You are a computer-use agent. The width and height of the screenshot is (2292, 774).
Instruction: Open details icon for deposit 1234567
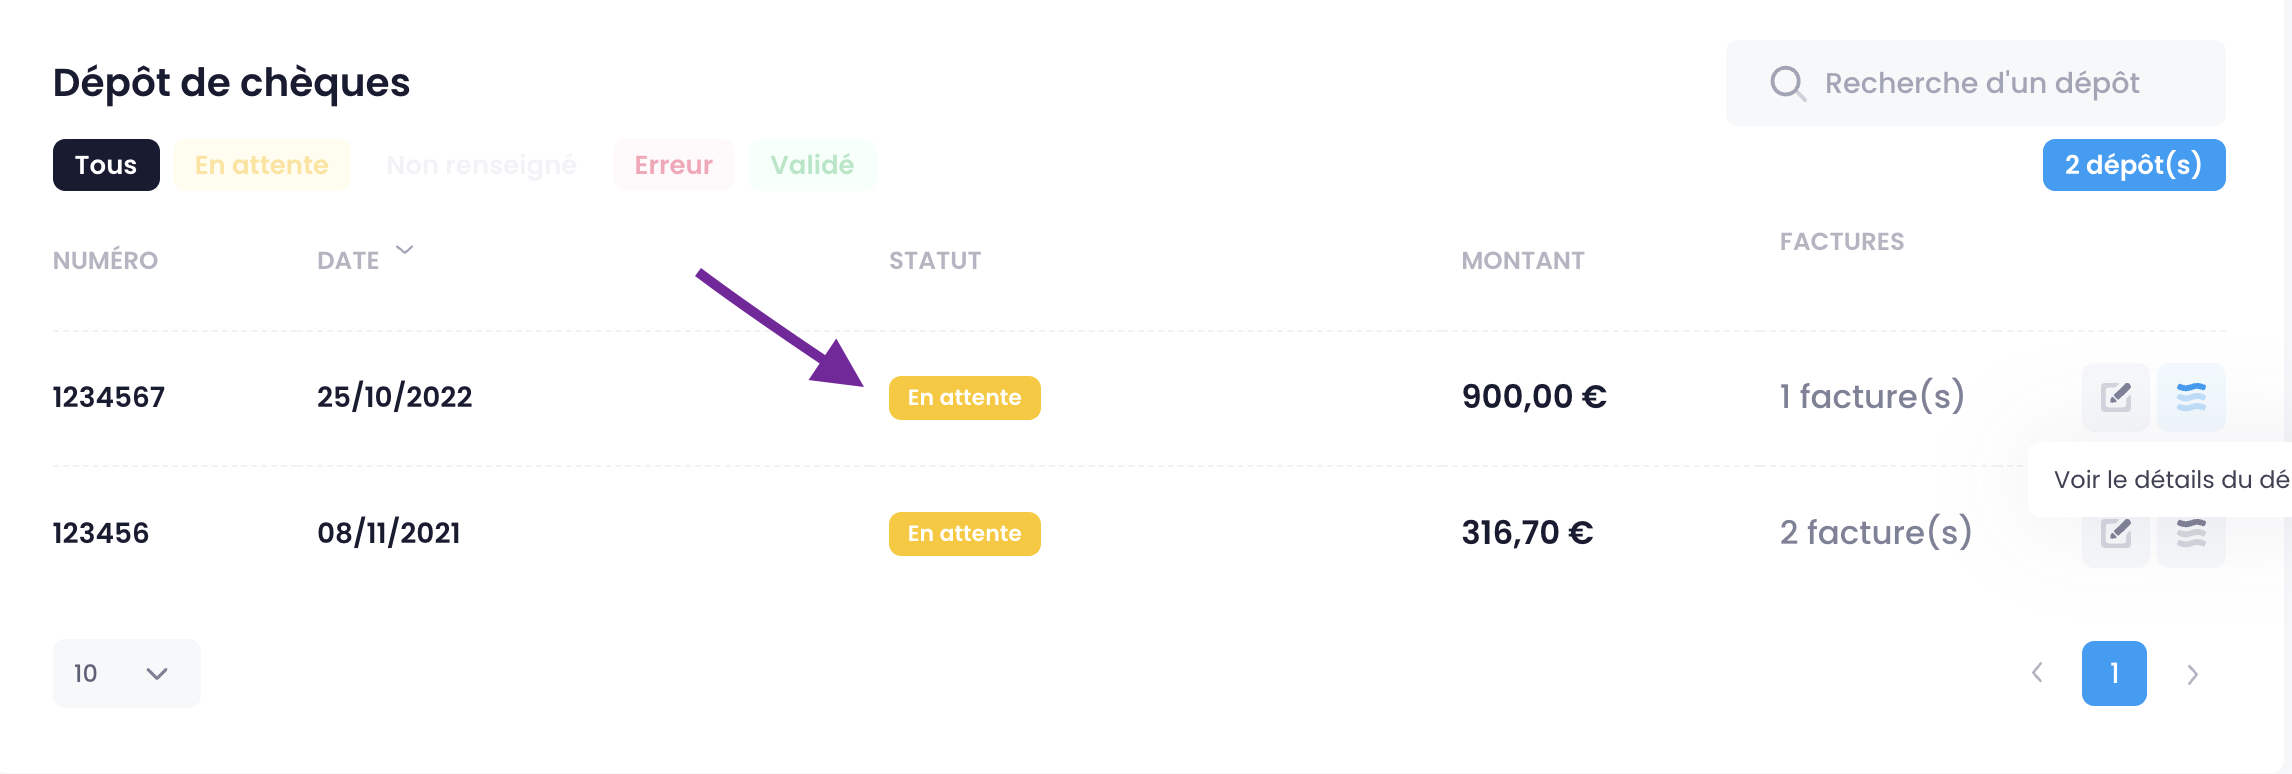tap(2191, 397)
